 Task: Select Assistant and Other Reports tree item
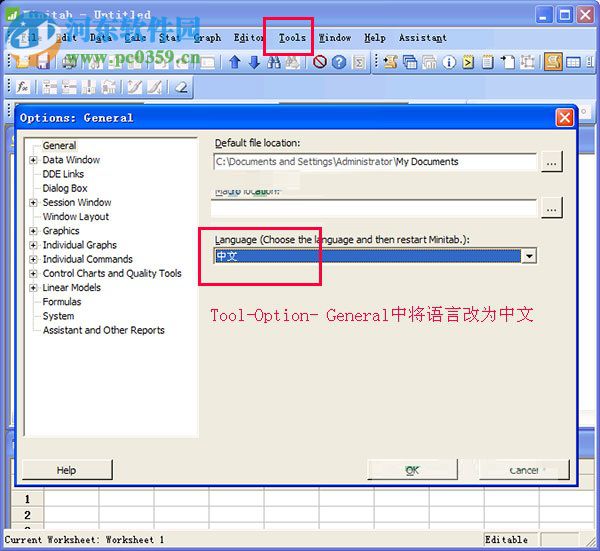click(104, 330)
